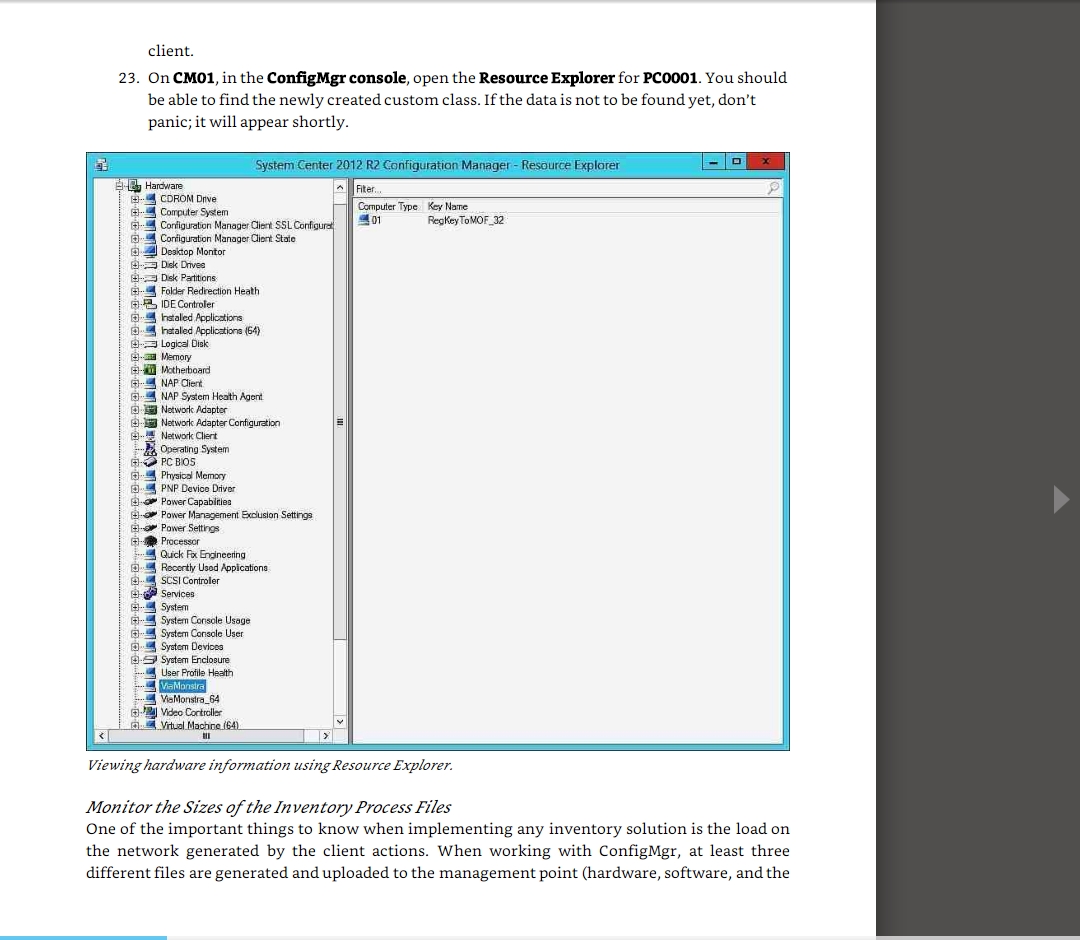The image size is (1080, 940).
Task: Click the Services gear icon
Action: [151, 594]
